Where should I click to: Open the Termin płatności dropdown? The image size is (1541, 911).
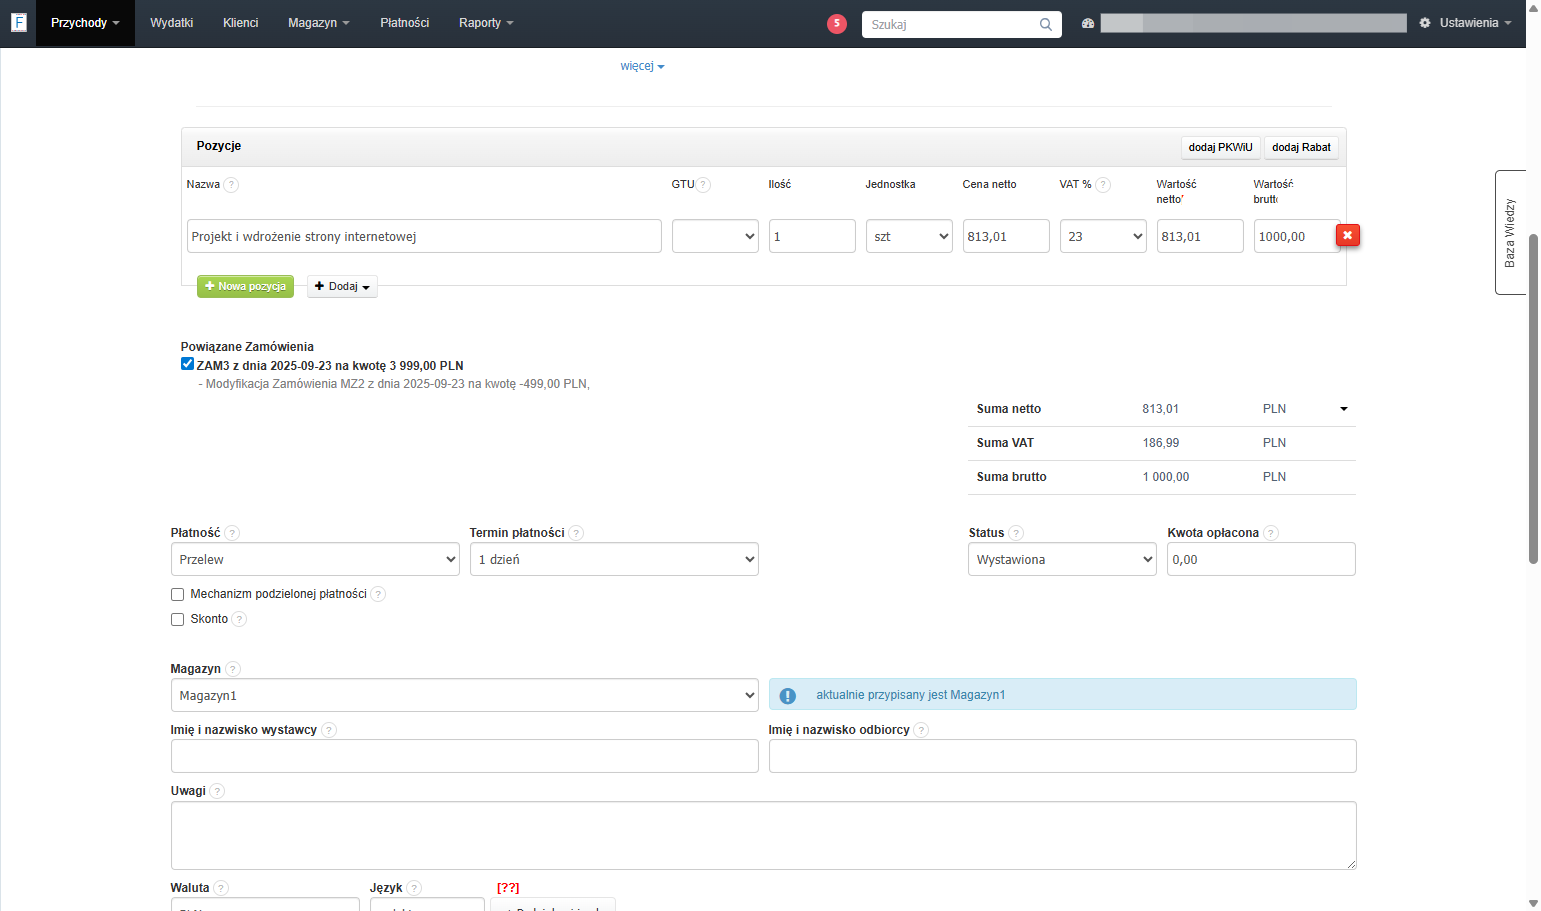click(614, 559)
